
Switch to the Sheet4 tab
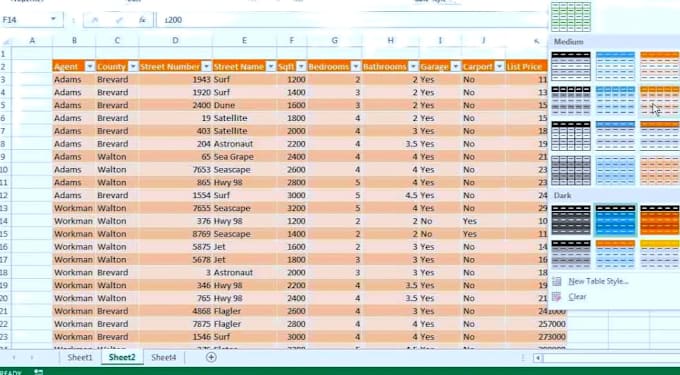pyautogui.click(x=163, y=357)
